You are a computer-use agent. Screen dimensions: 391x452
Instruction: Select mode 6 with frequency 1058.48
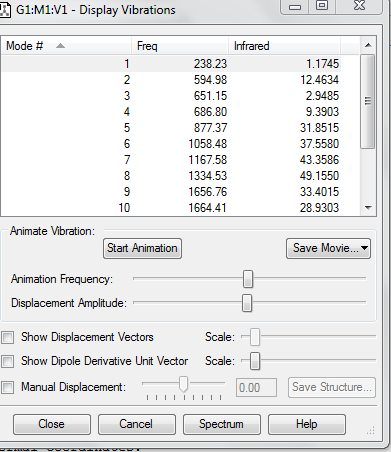pyautogui.click(x=171, y=144)
